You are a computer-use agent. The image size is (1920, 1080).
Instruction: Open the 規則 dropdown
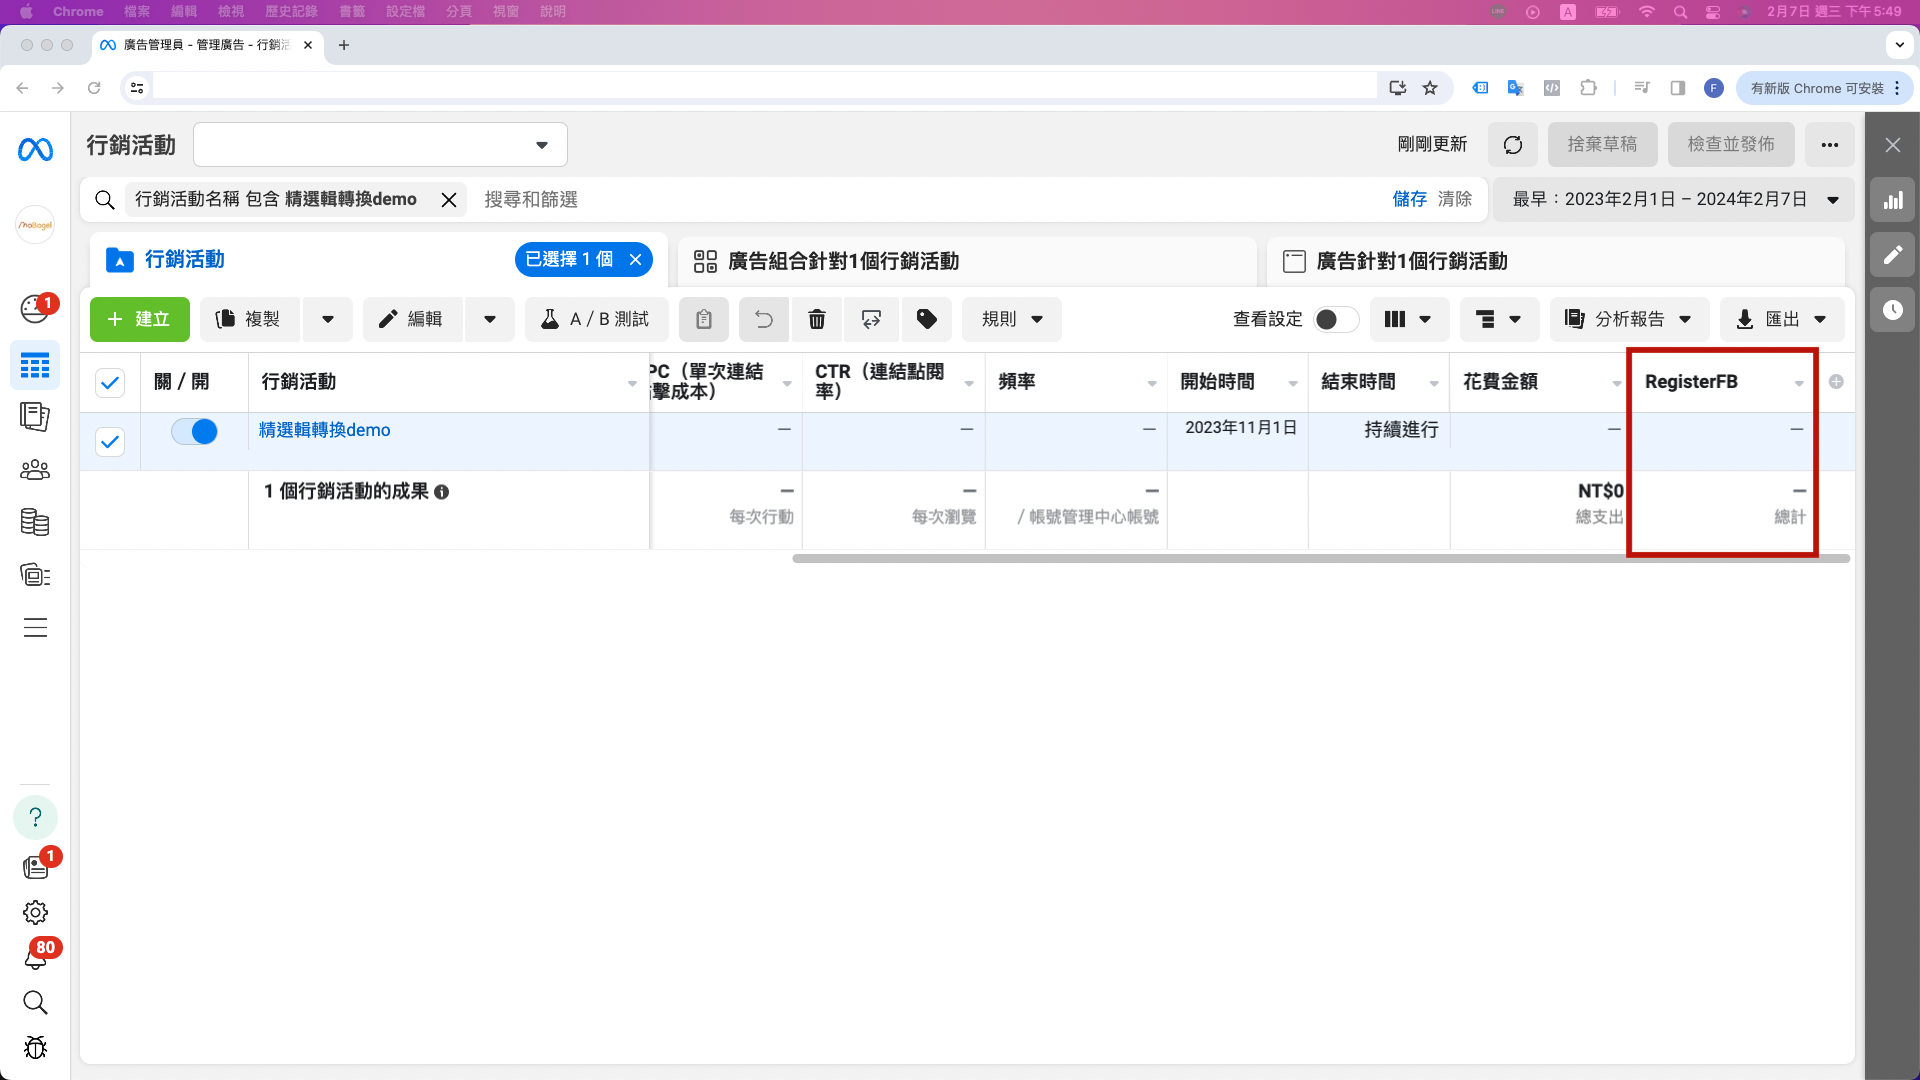1012,319
